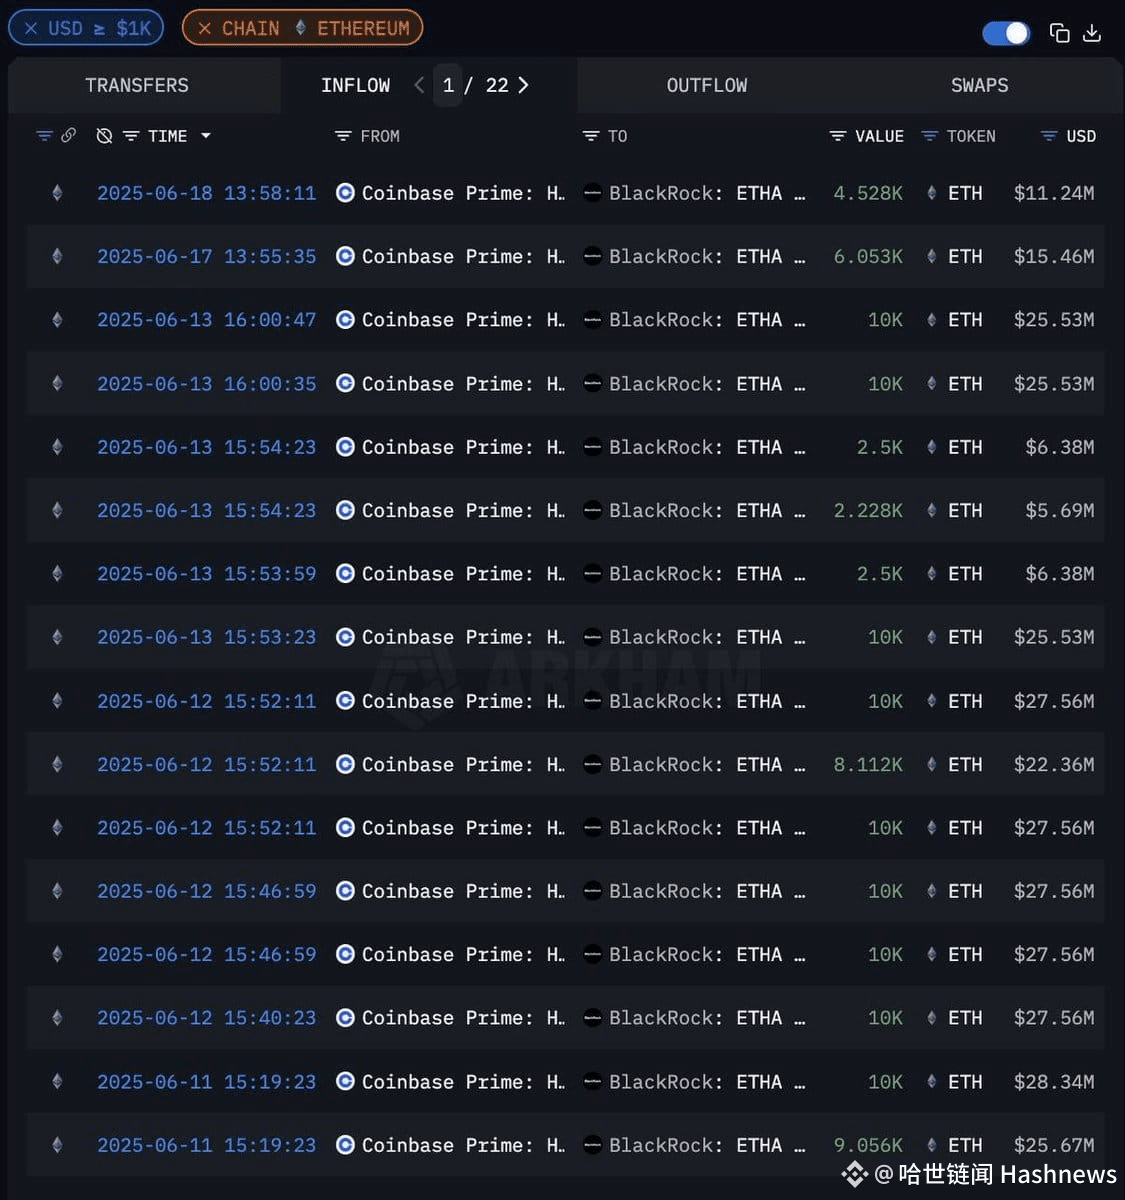This screenshot has height=1200, width=1125.
Task: Click the 2.228K value cell
Action: (868, 510)
